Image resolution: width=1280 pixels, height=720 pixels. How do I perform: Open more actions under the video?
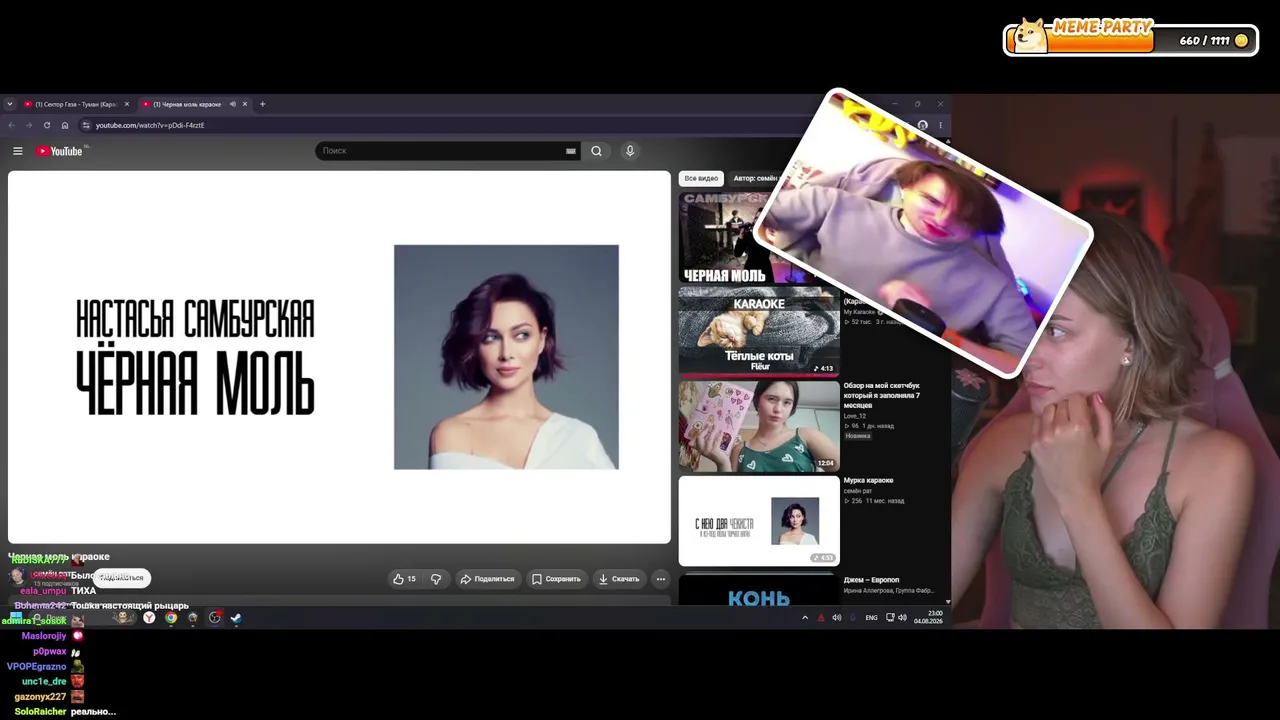click(660, 579)
